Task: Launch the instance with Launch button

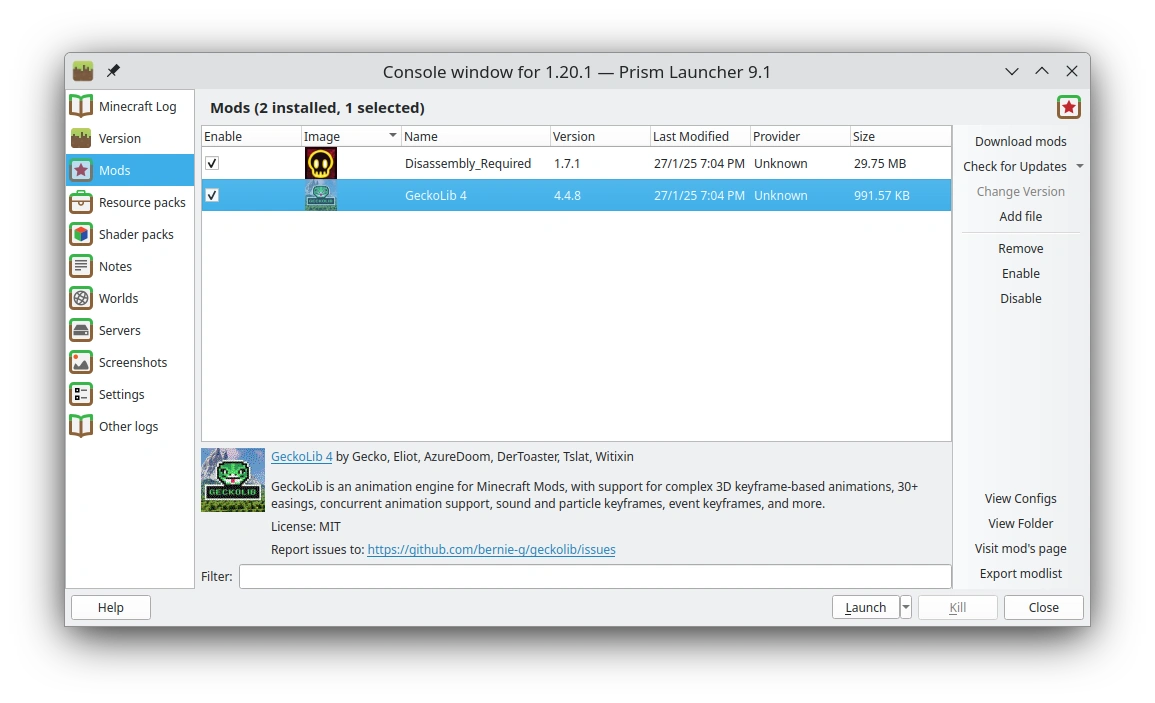Action: [866, 607]
